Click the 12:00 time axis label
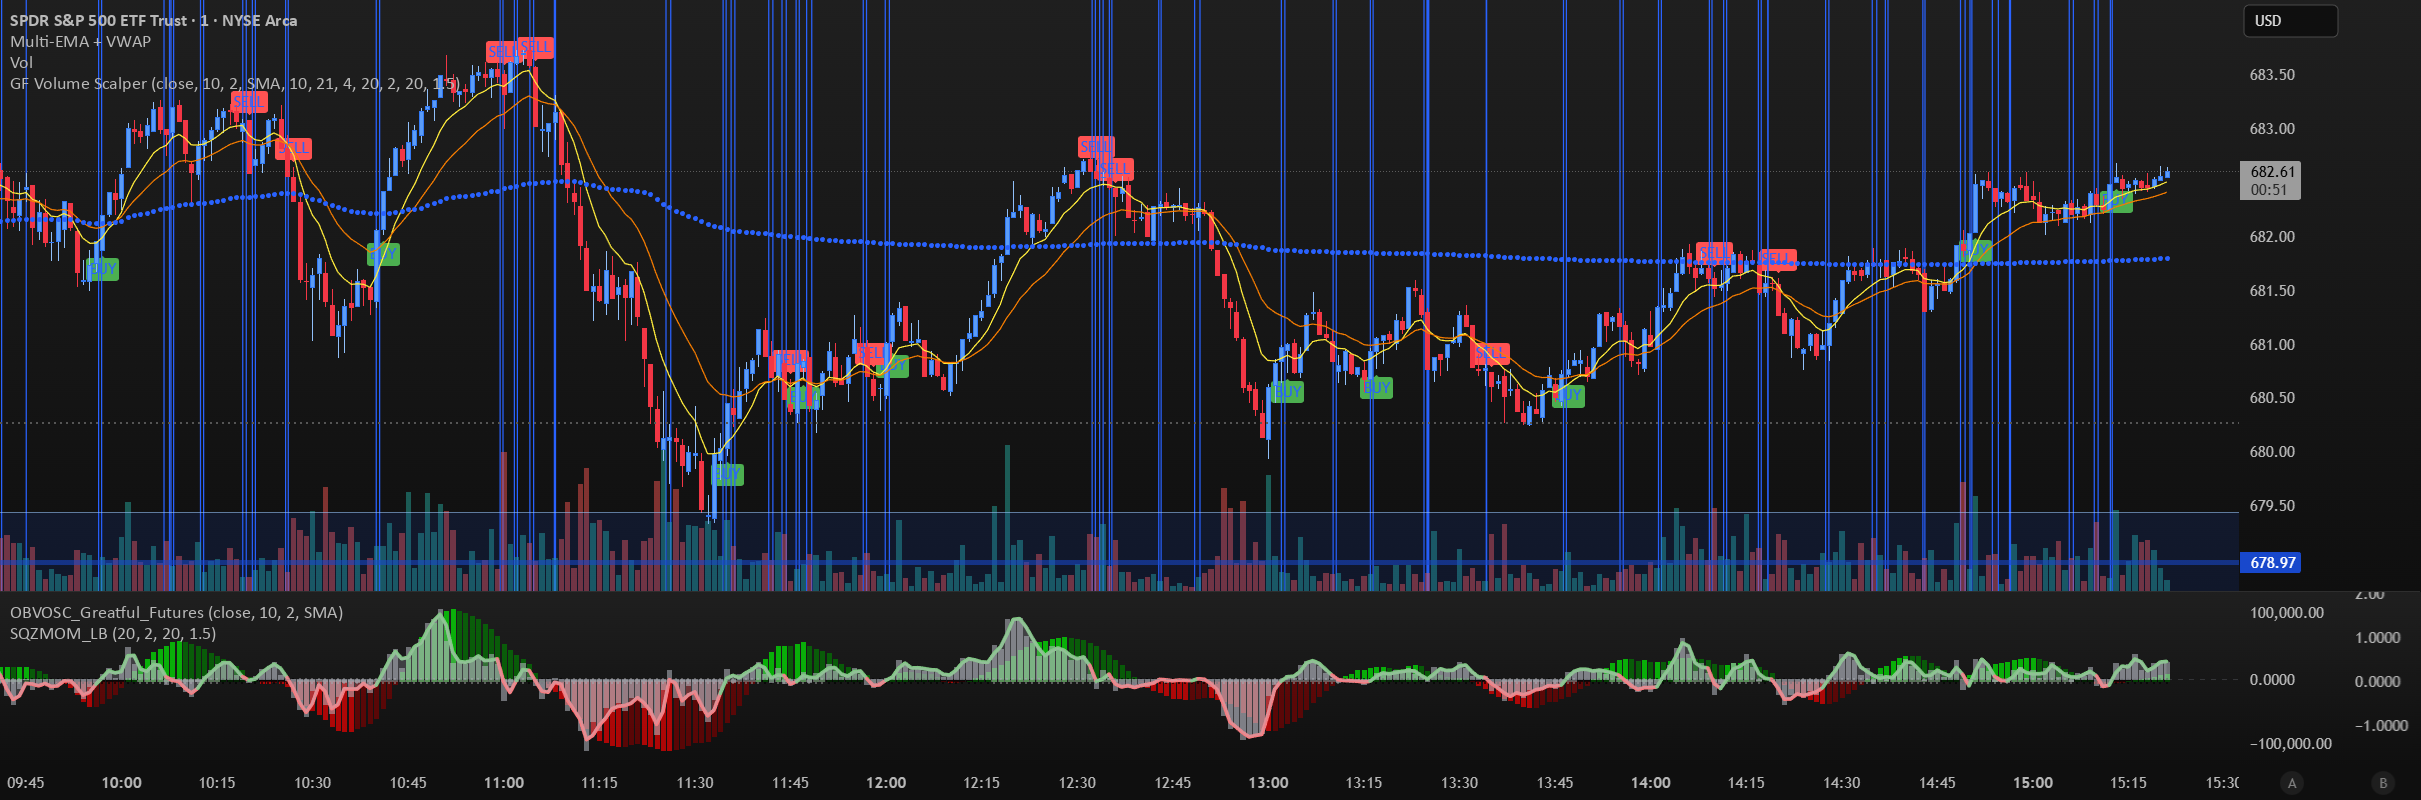The height and width of the screenshot is (800, 2421). [x=886, y=783]
